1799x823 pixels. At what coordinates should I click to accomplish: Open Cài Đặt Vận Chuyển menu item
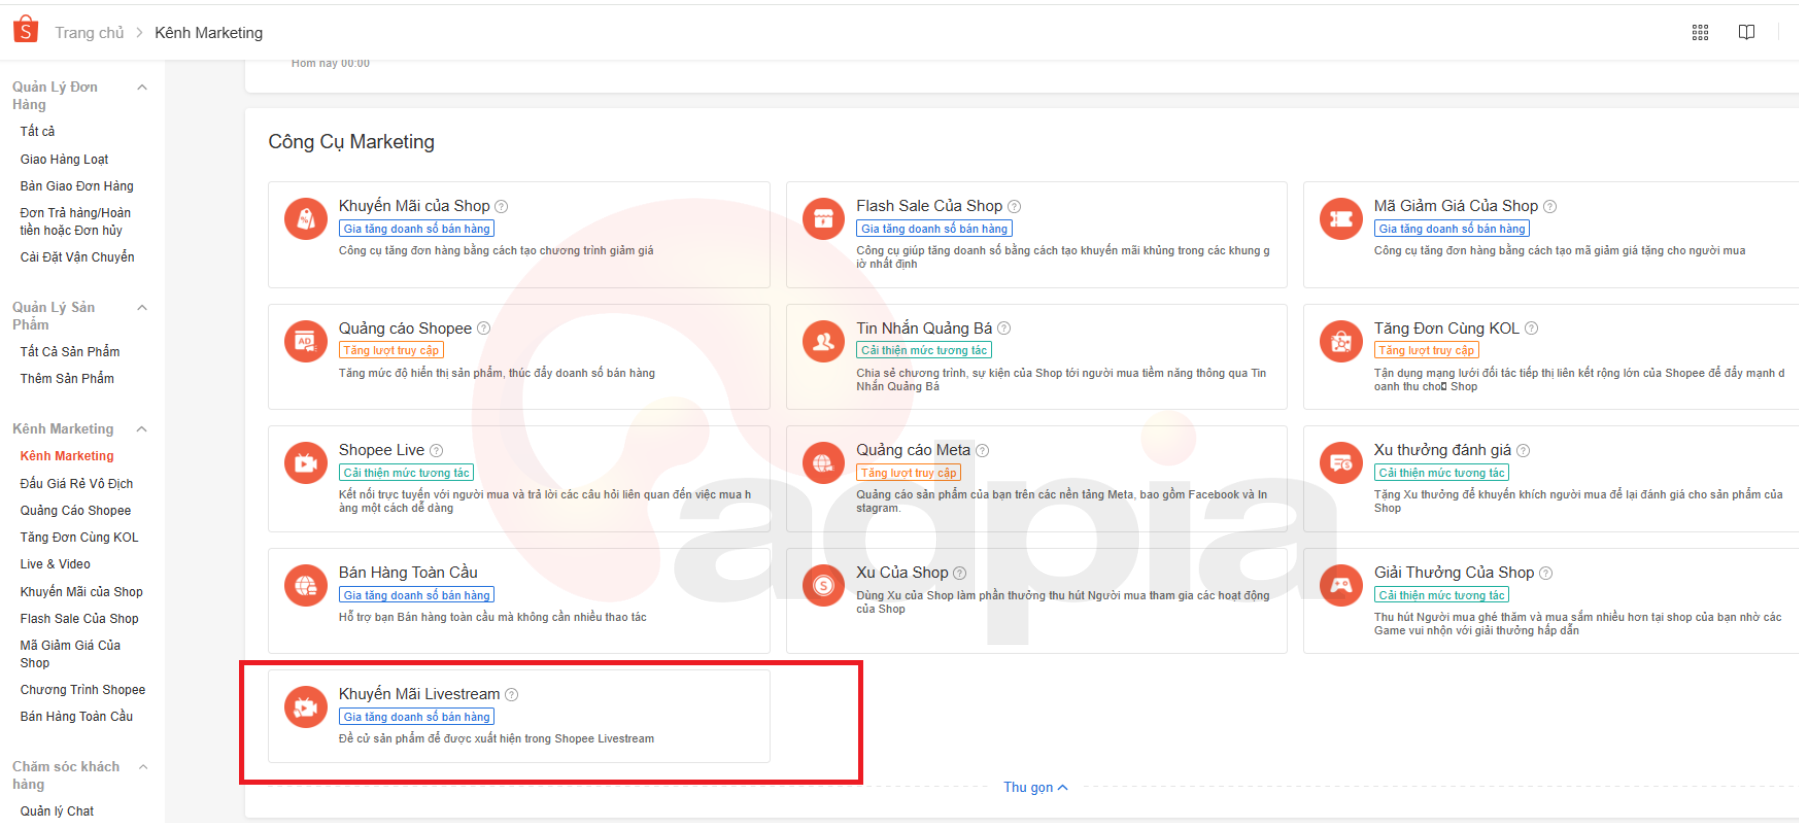coord(77,257)
